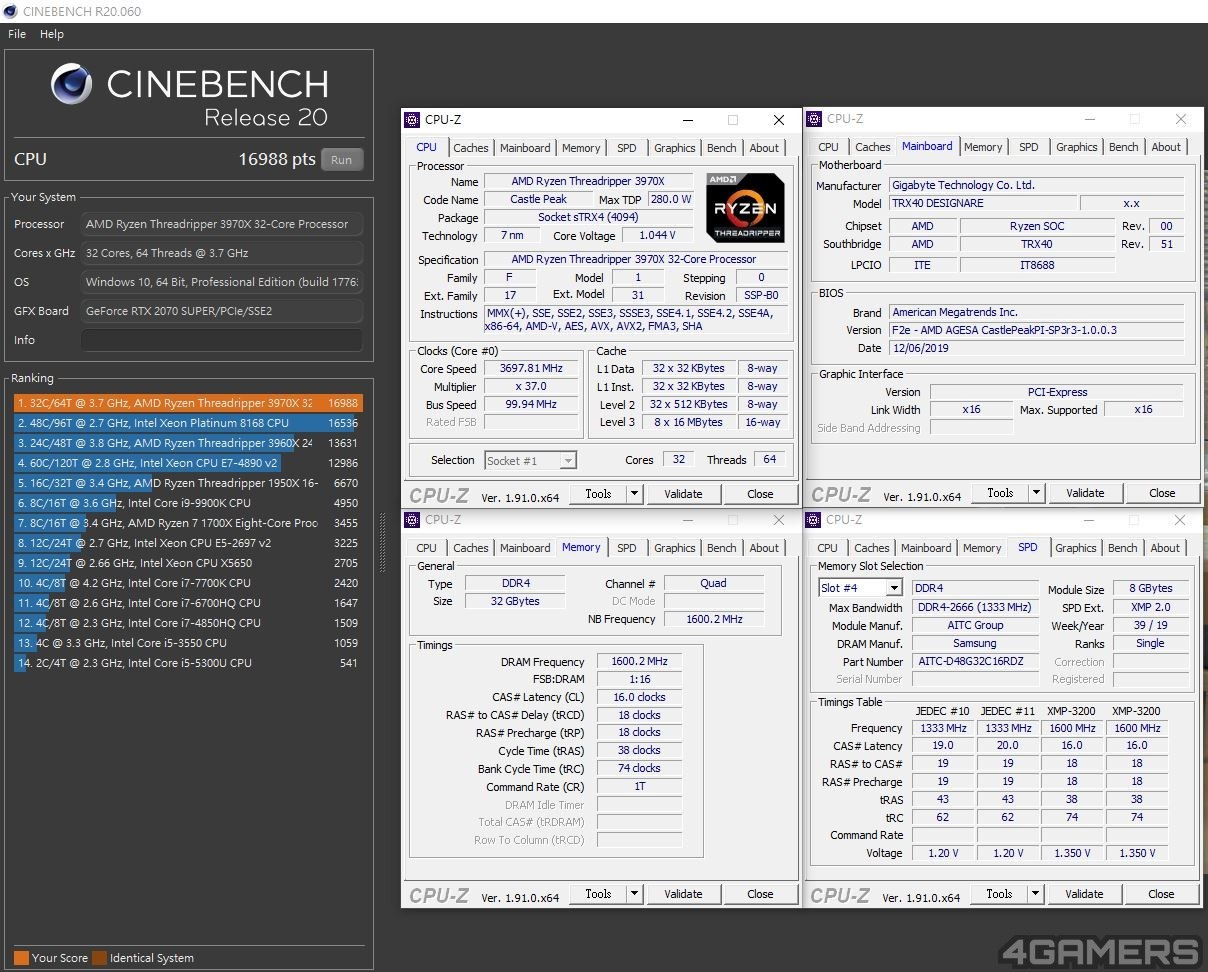Screen dimensions: 1208x972
Task: Click the Cinebench app icon in title bar
Action: pyautogui.click(x=11, y=11)
